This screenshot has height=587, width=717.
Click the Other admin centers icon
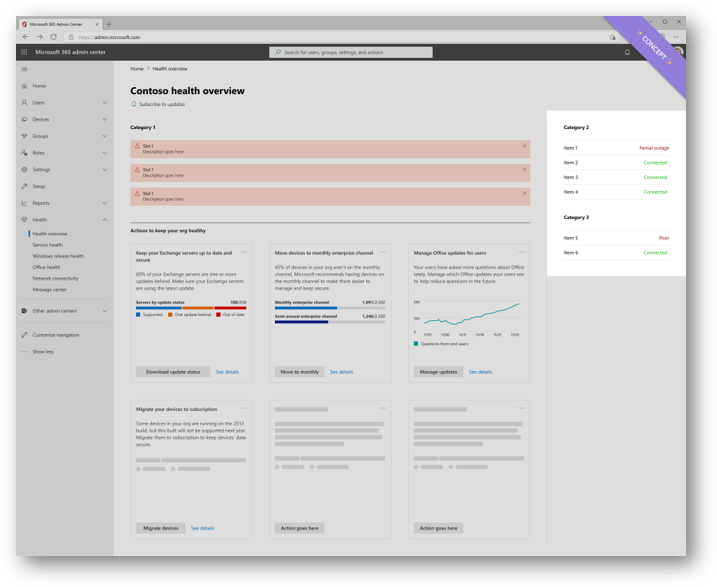[24, 311]
